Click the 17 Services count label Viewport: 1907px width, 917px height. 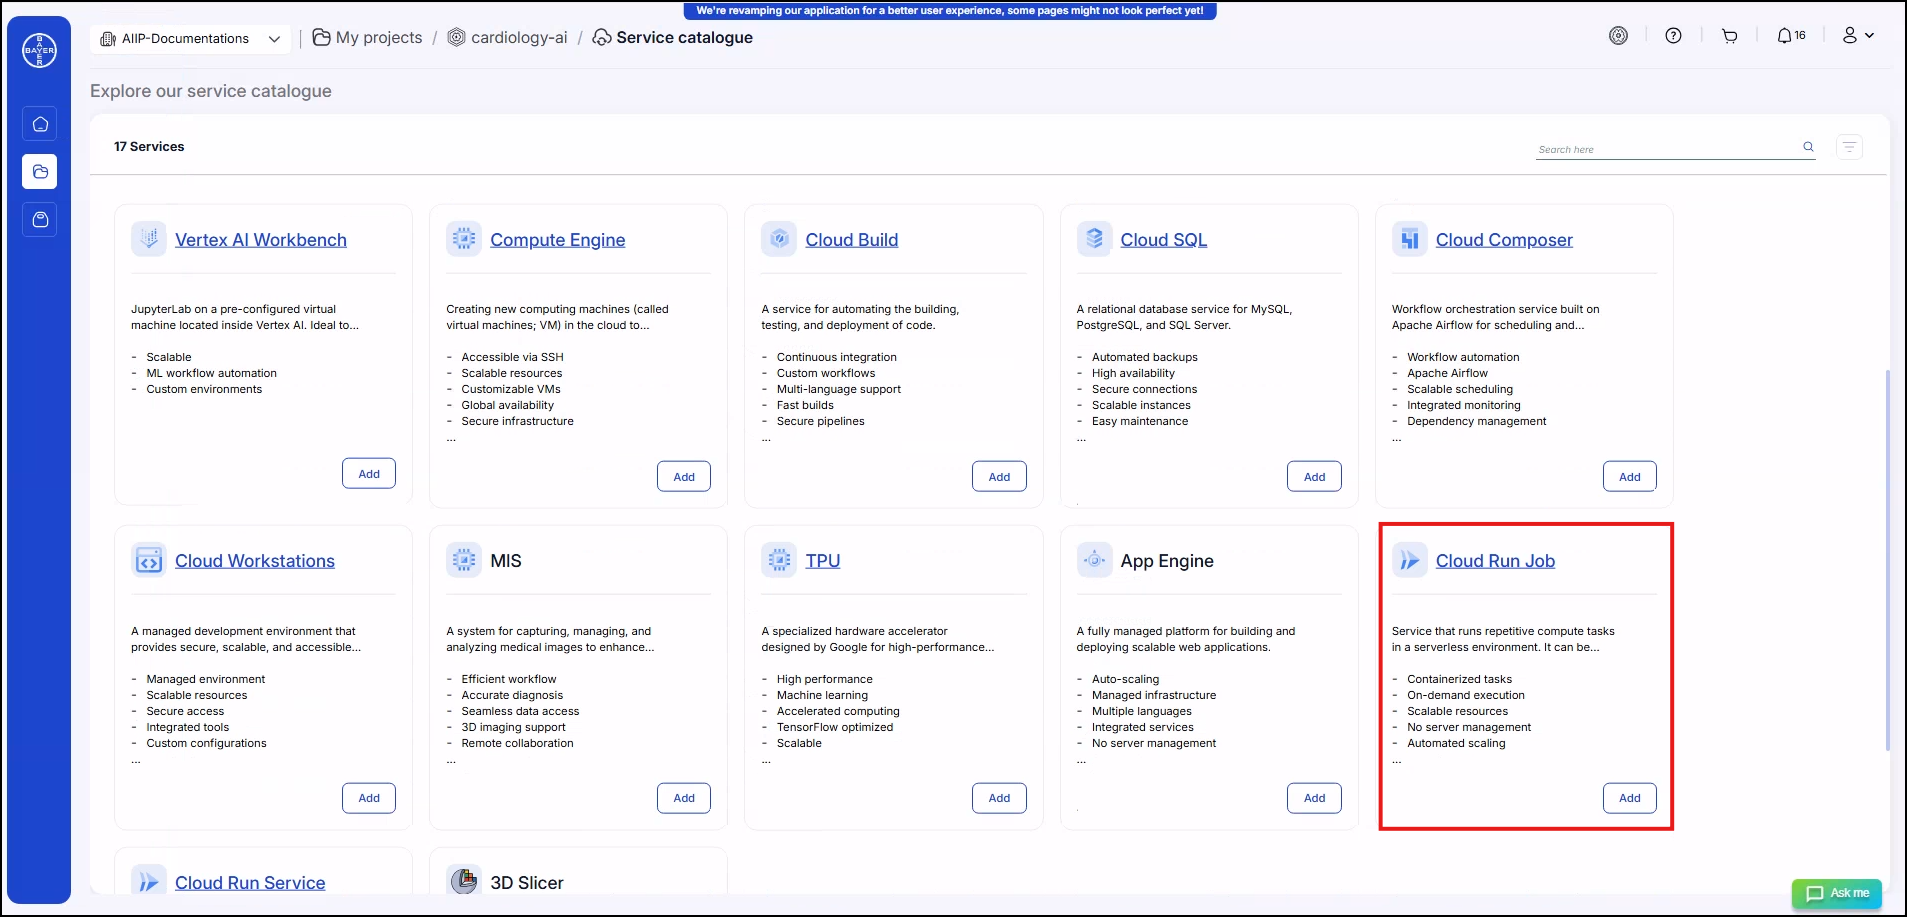point(149,147)
